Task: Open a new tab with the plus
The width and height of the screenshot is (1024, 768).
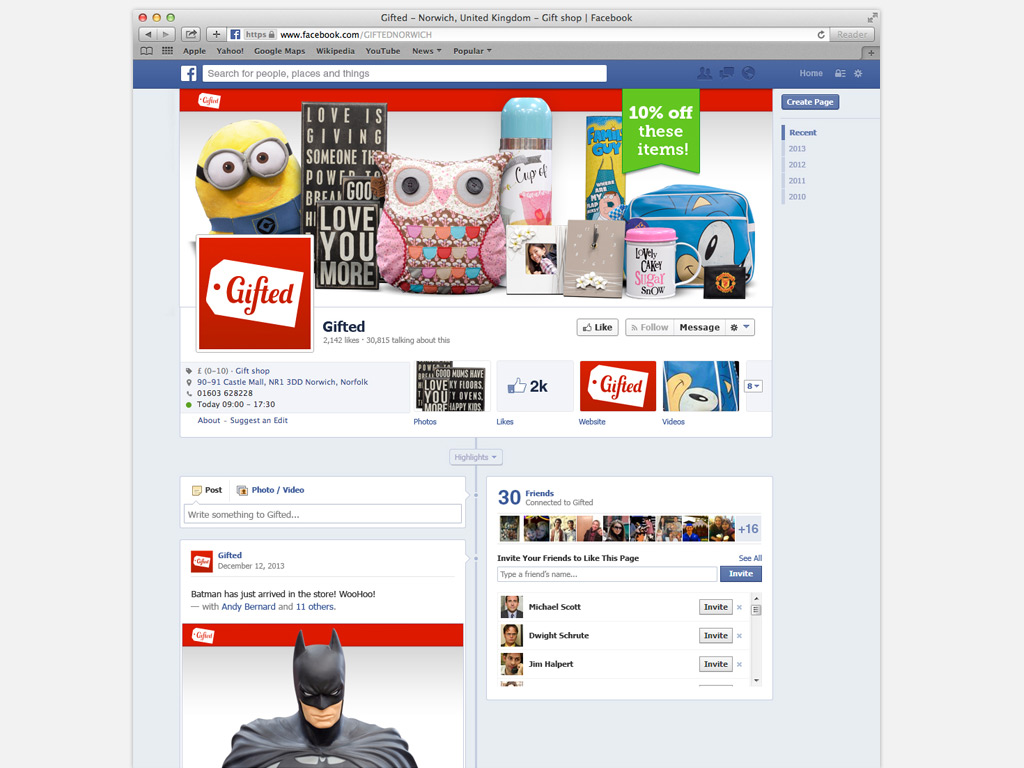Action: click(871, 53)
